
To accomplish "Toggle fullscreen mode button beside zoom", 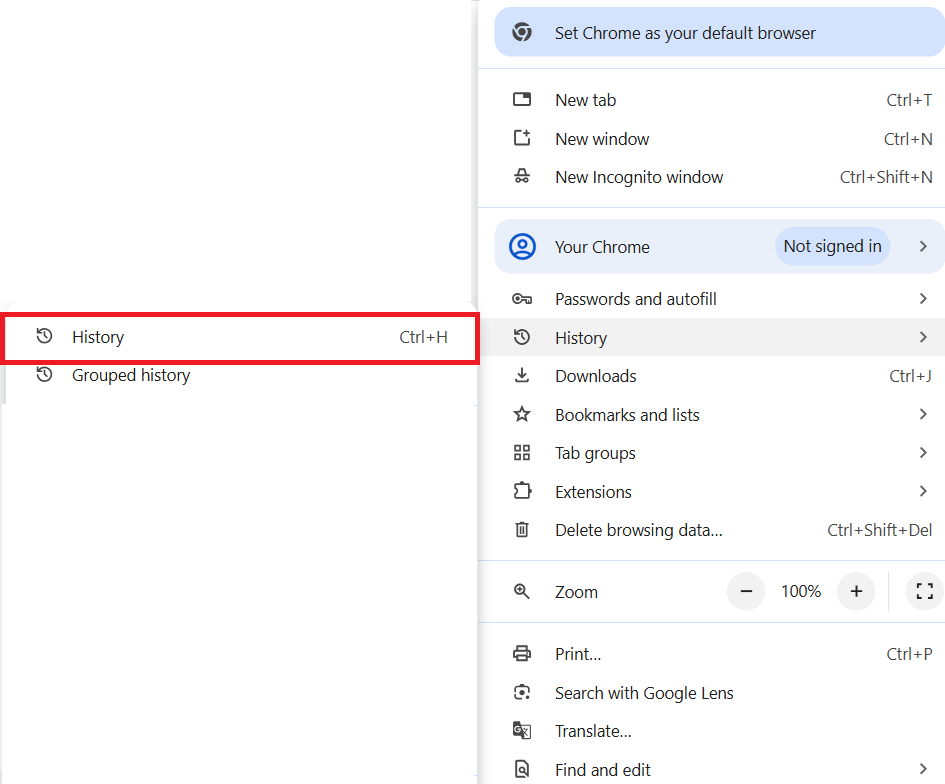I will point(925,591).
